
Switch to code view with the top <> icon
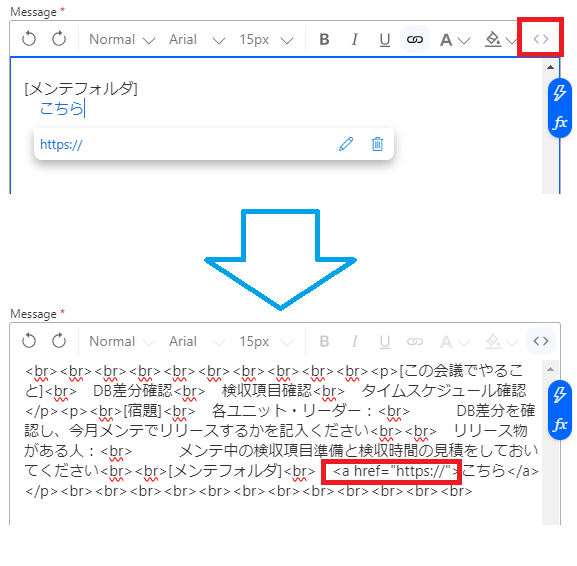point(541,39)
